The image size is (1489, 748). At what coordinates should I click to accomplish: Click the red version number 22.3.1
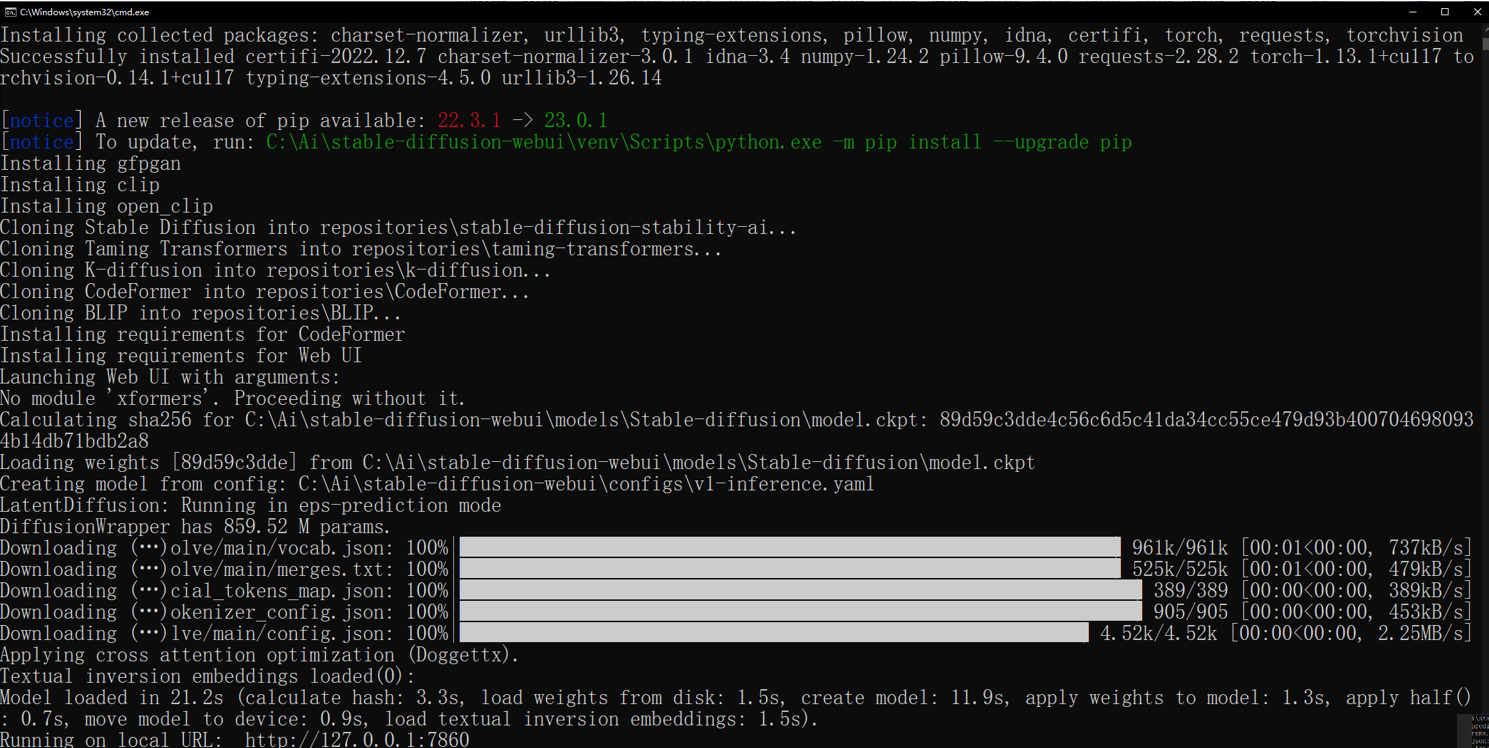[x=469, y=121]
